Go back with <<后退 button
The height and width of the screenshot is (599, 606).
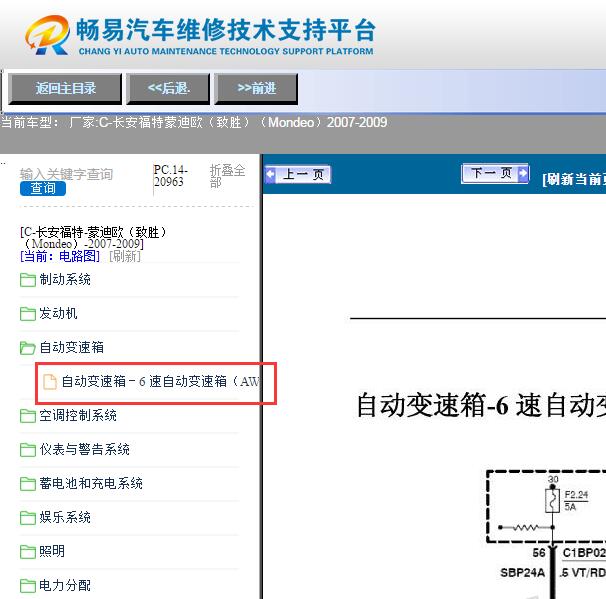[168, 88]
